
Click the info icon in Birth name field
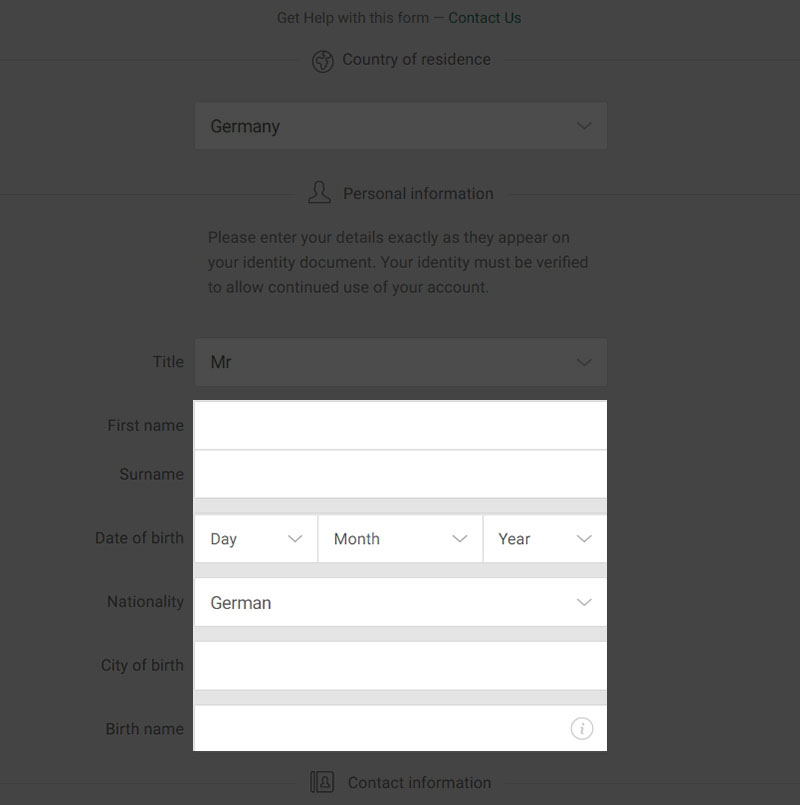pos(582,729)
